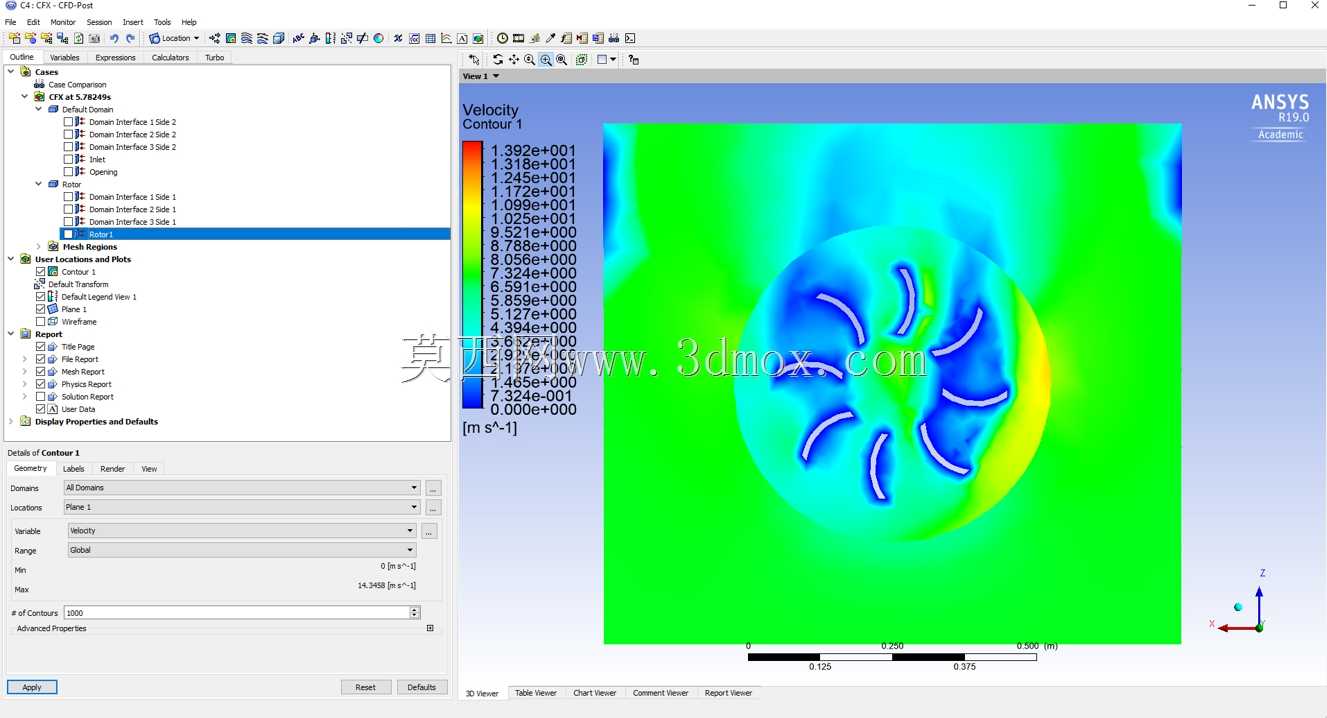This screenshot has width=1327, height=718.
Task: Click the Apply button
Action: (x=32, y=687)
